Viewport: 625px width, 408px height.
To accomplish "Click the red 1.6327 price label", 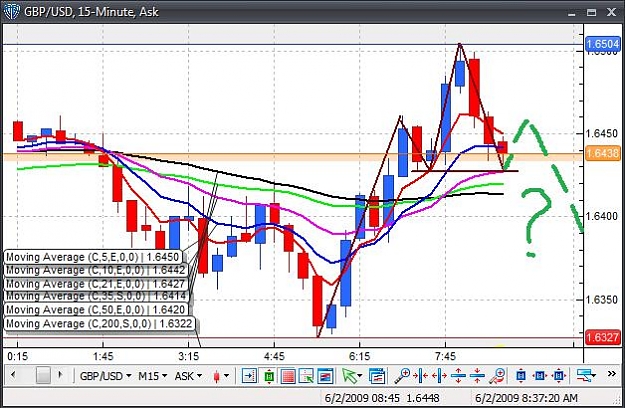I will (603, 337).
